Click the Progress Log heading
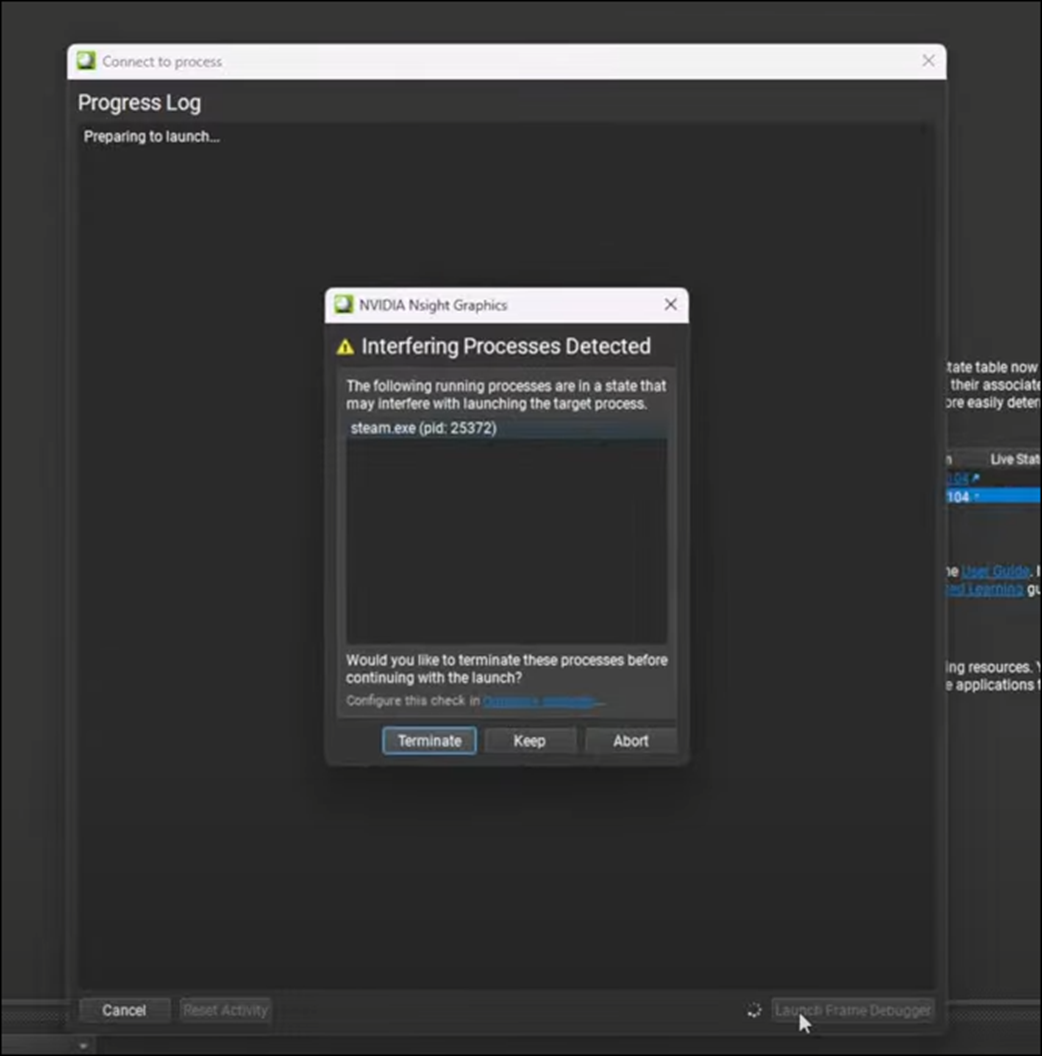 pos(139,102)
